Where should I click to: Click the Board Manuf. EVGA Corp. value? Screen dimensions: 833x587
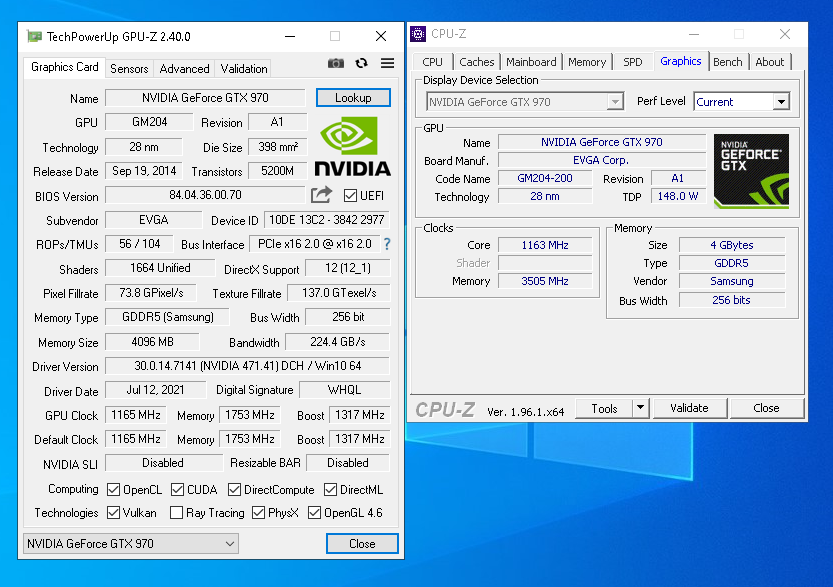(x=601, y=160)
